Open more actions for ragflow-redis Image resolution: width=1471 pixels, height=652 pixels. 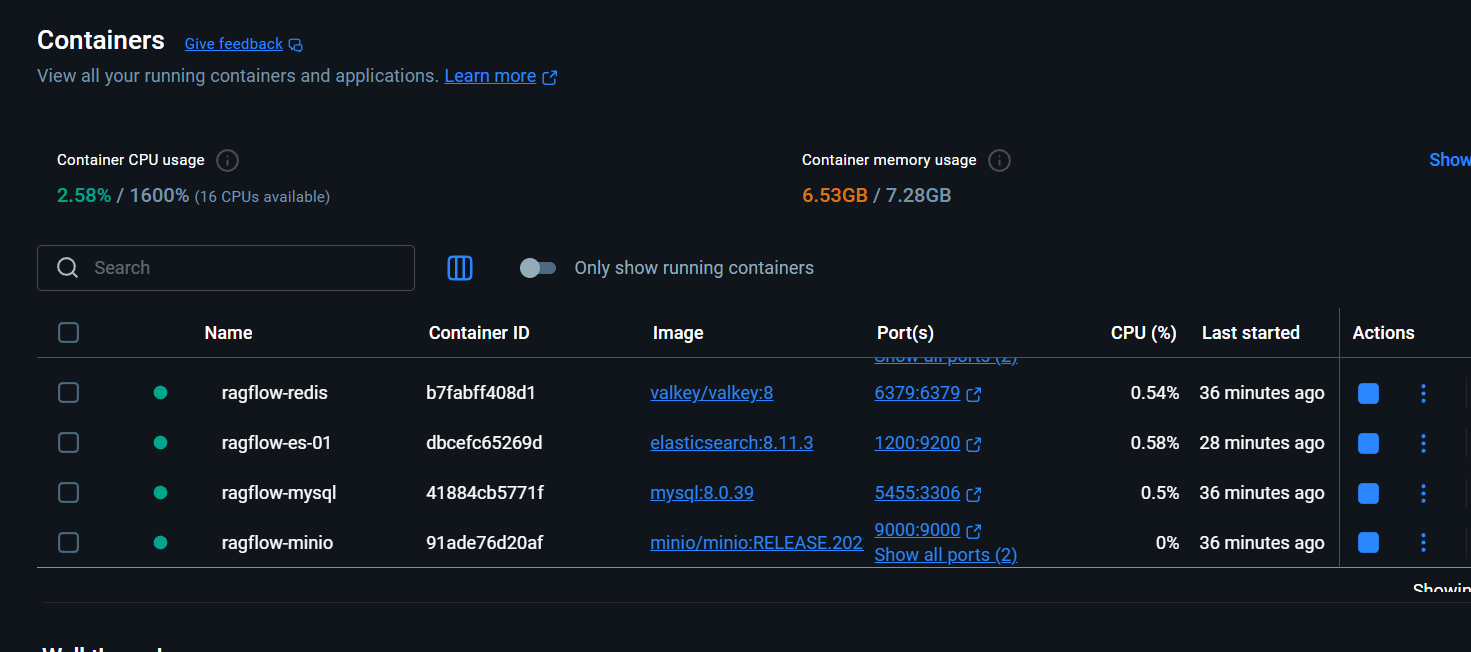[x=1423, y=394]
